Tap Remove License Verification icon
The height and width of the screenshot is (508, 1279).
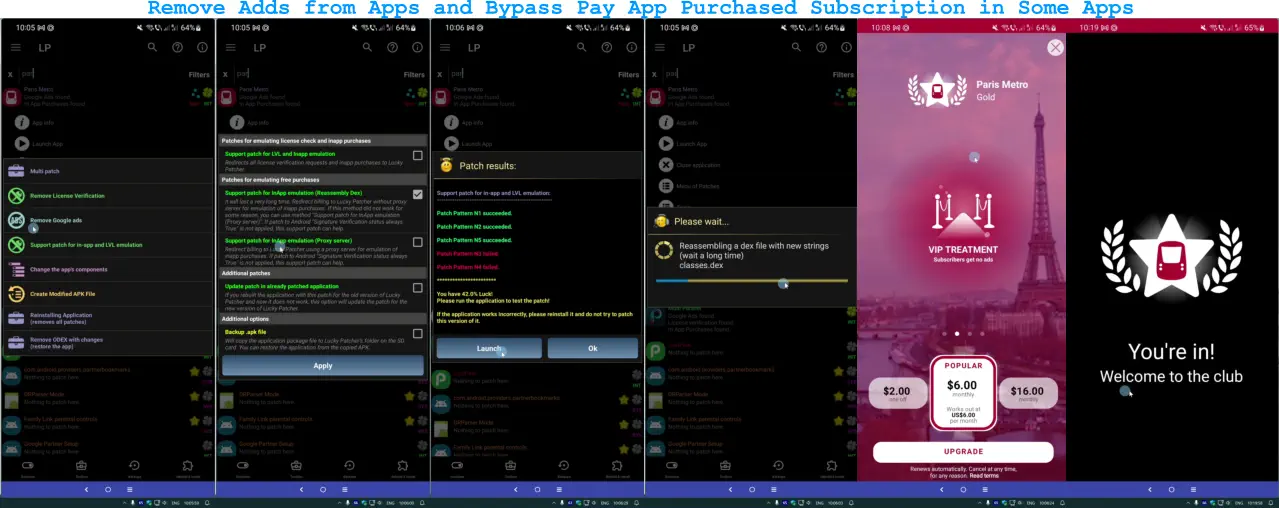point(16,196)
